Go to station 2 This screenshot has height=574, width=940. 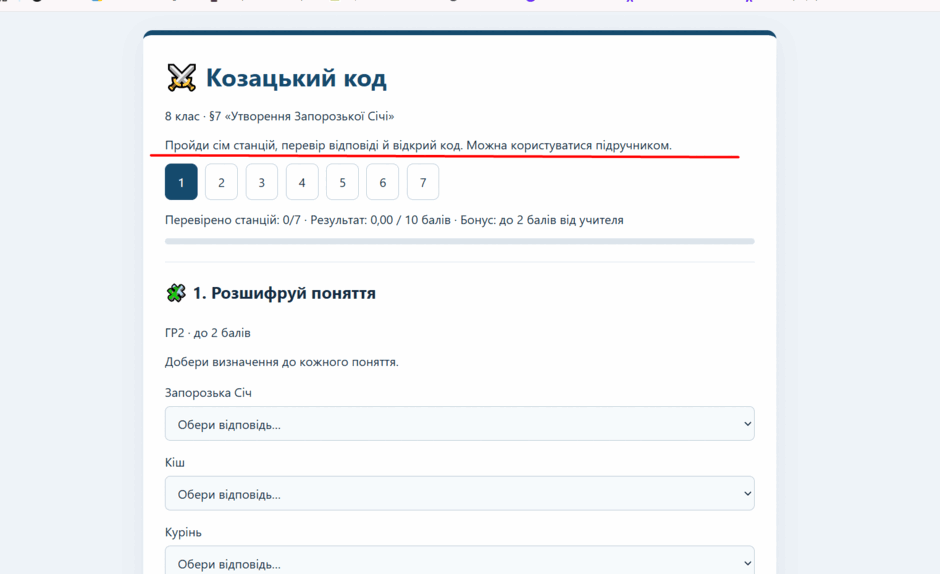click(221, 182)
